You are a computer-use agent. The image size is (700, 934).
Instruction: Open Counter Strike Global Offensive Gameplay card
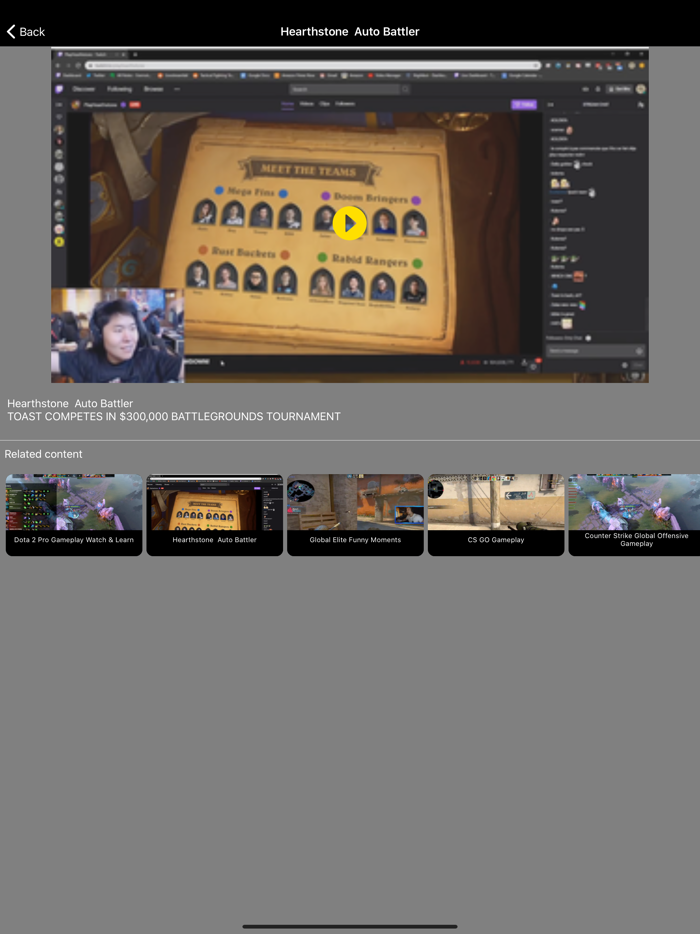(x=634, y=515)
